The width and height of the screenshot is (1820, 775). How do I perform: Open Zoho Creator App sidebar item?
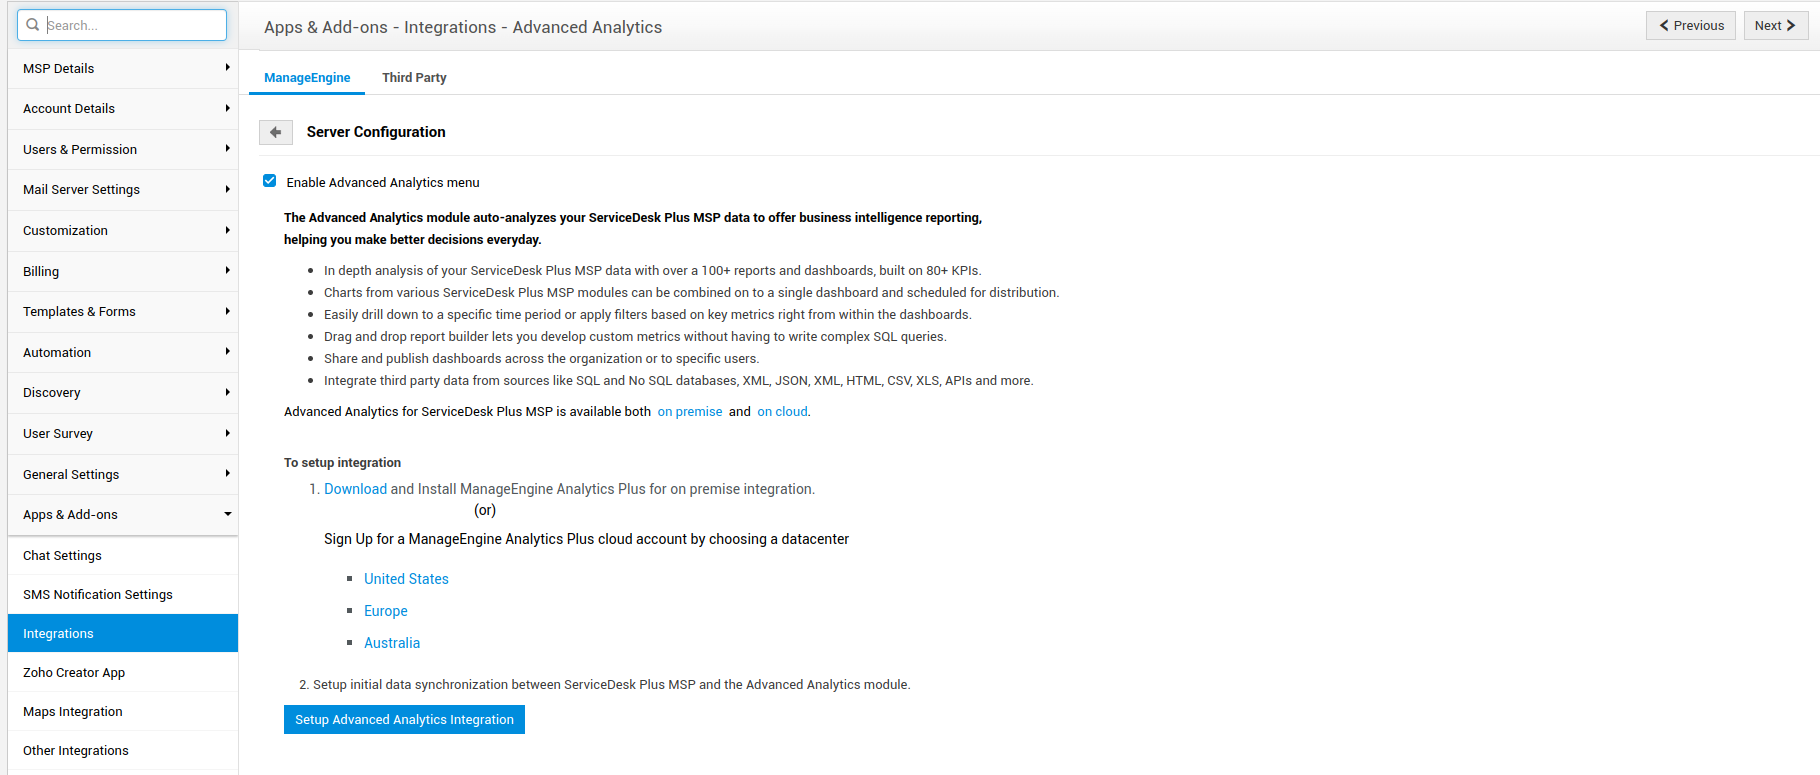pos(74,673)
